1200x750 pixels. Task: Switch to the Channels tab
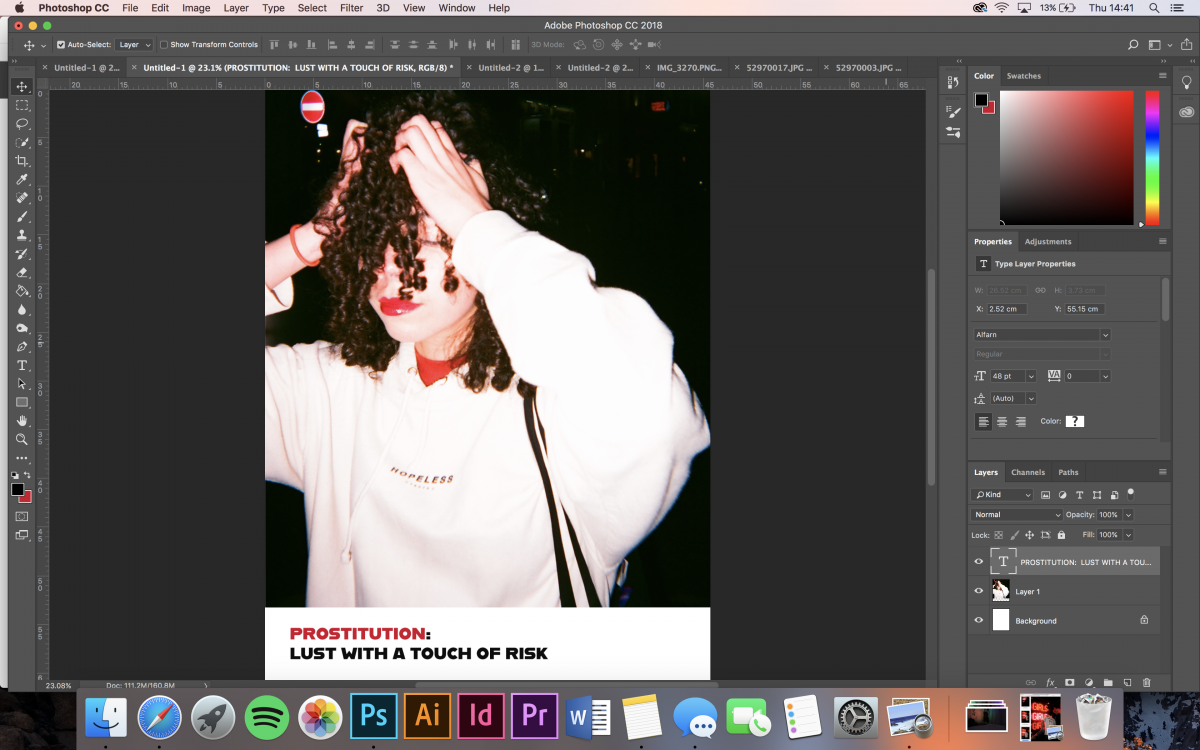pos(1027,472)
